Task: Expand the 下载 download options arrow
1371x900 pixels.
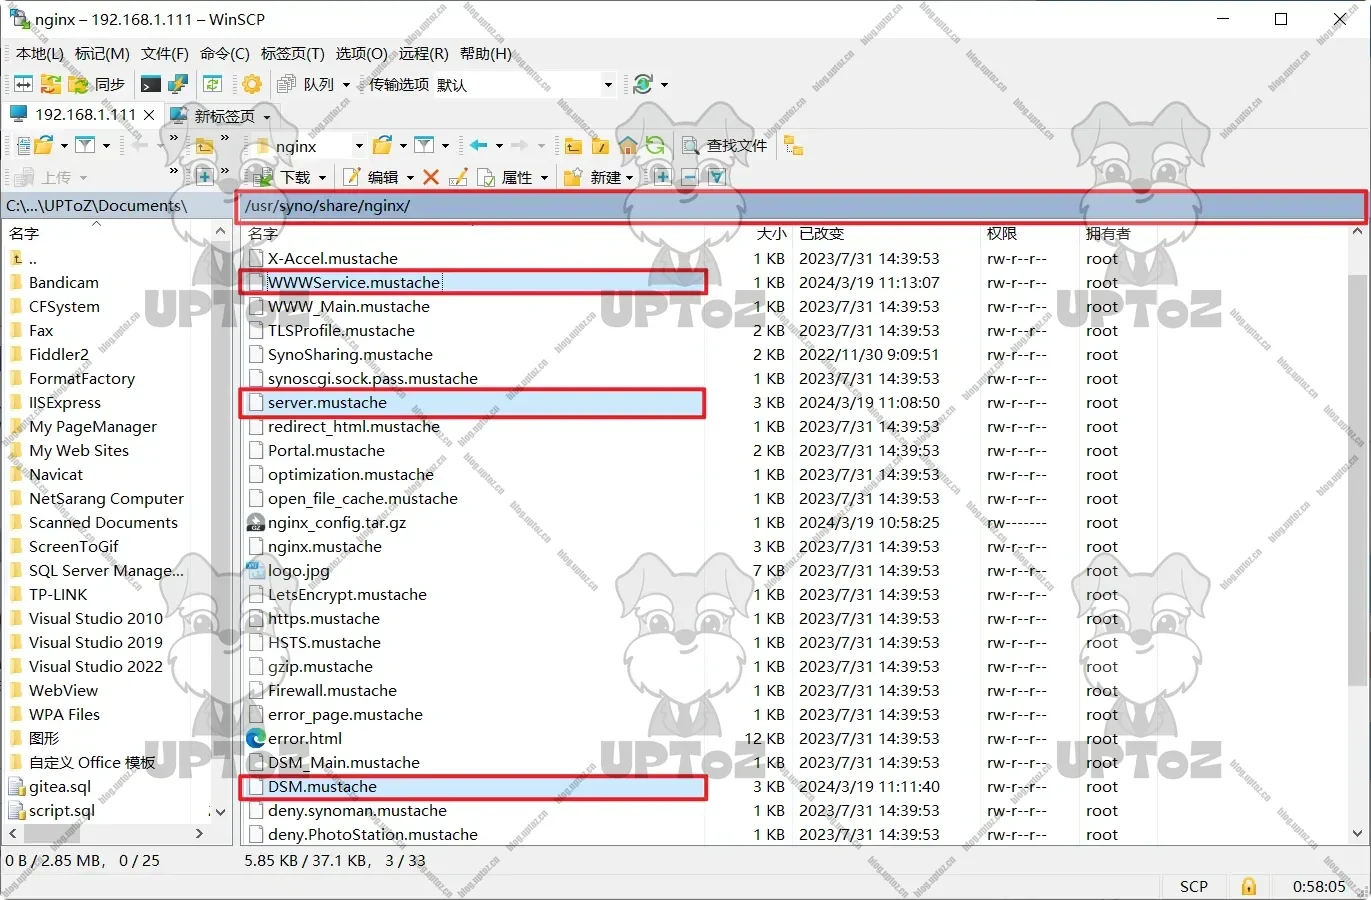Action: pos(322,178)
